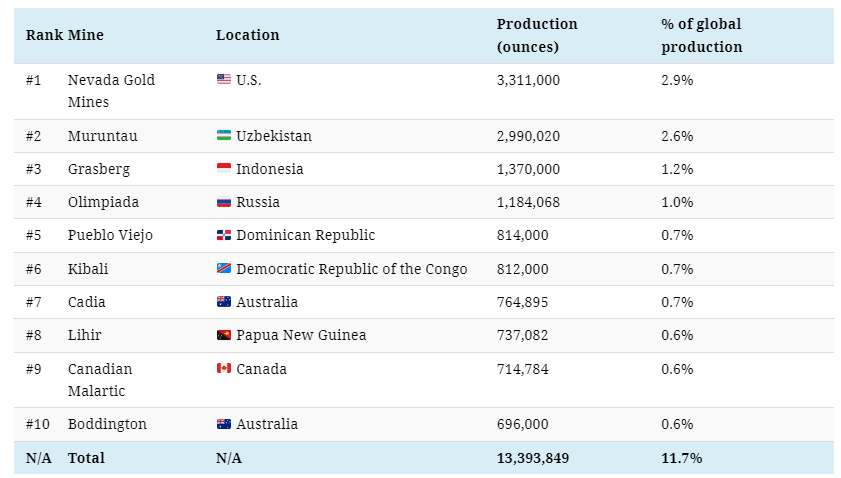Click the Canadian Malartic mine name
The width and height of the screenshot is (841, 478).
99,380
